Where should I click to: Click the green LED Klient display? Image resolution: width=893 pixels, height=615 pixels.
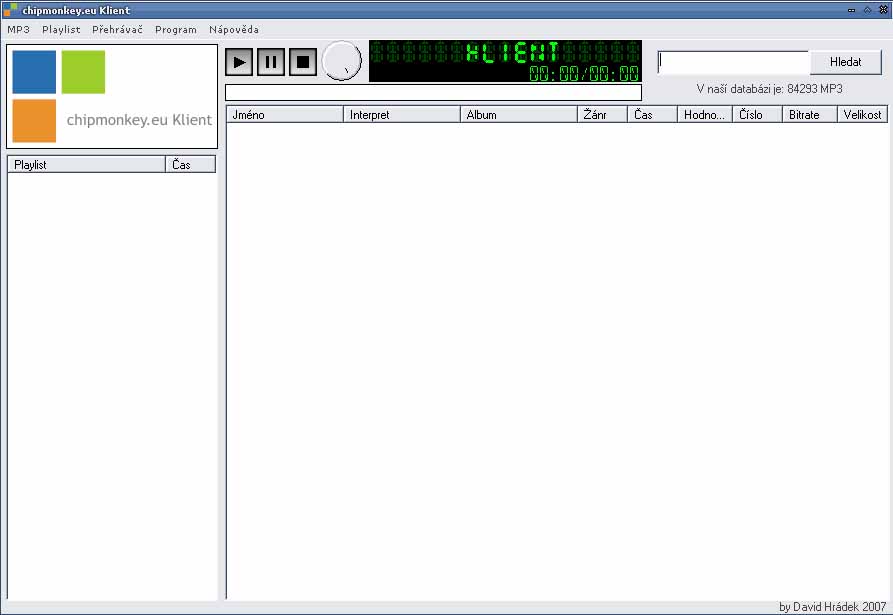coord(505,61)
